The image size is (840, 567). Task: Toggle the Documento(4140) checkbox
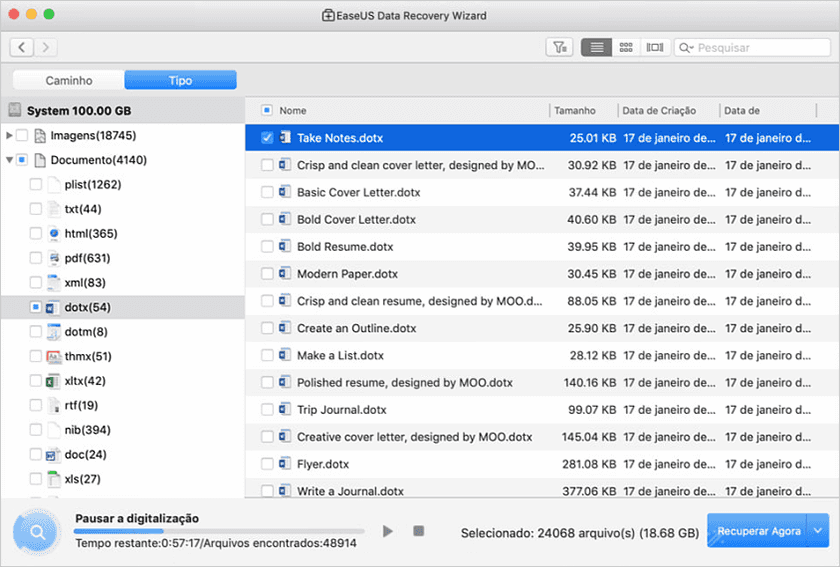(22, 160)
